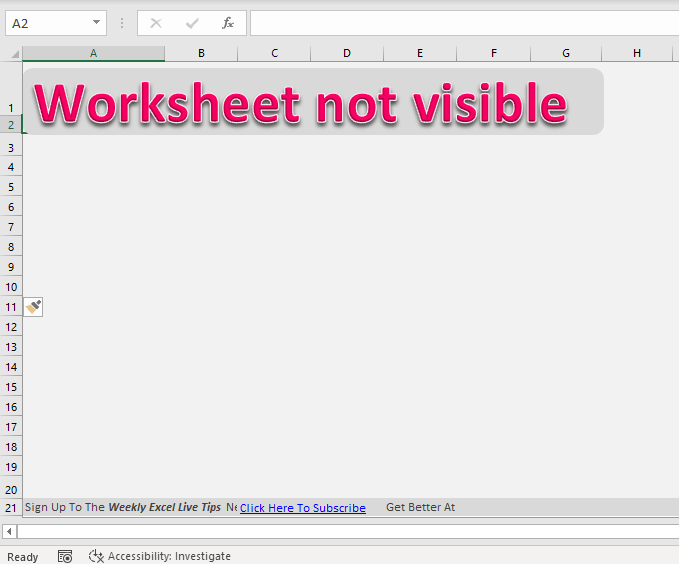Select row 8 header
Screen dimensions: 679x564
pyautogui.click(x=11, y=247)
